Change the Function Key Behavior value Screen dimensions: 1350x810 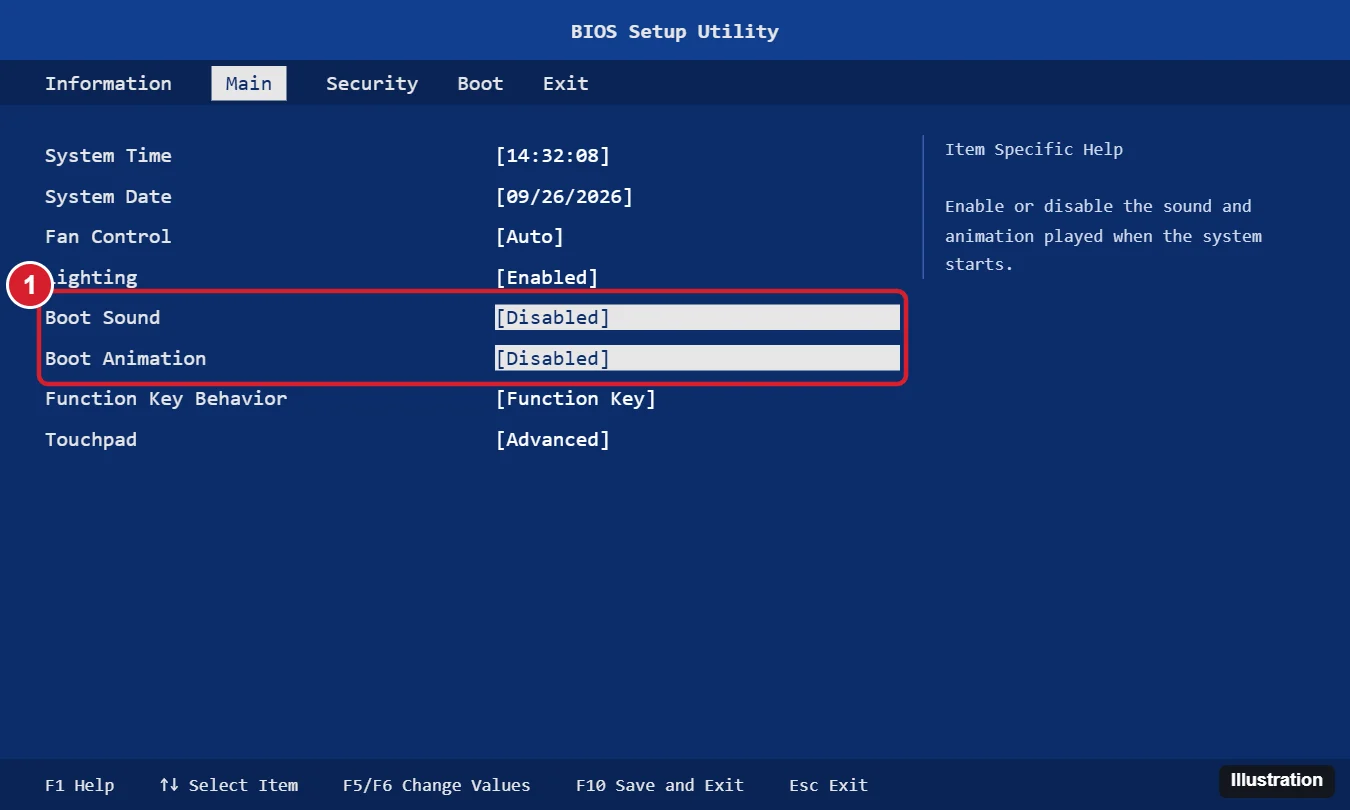click(x=576, y=399)
